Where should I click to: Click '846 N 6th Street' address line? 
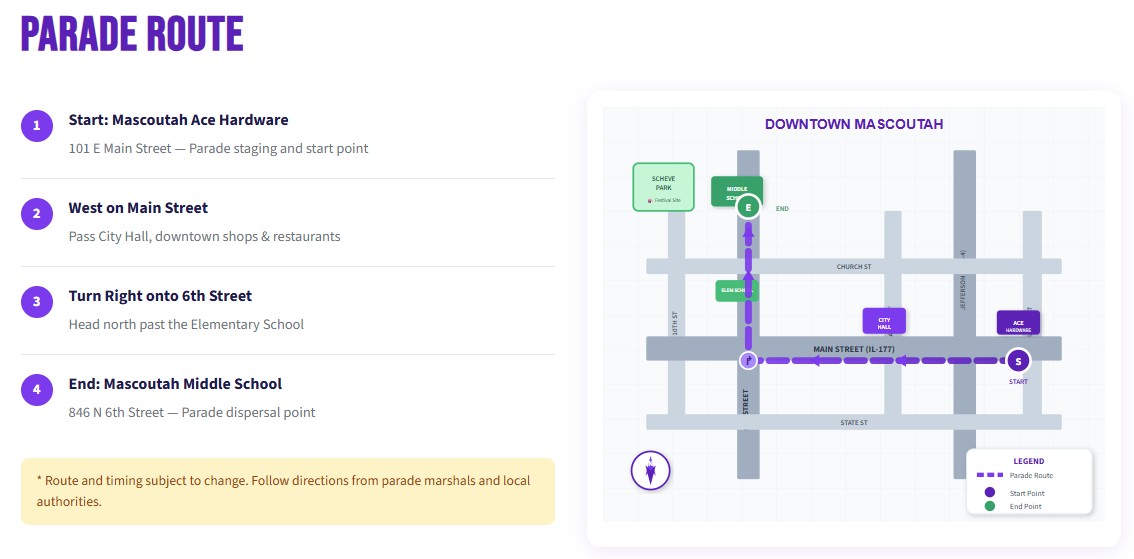click(192, 413)
